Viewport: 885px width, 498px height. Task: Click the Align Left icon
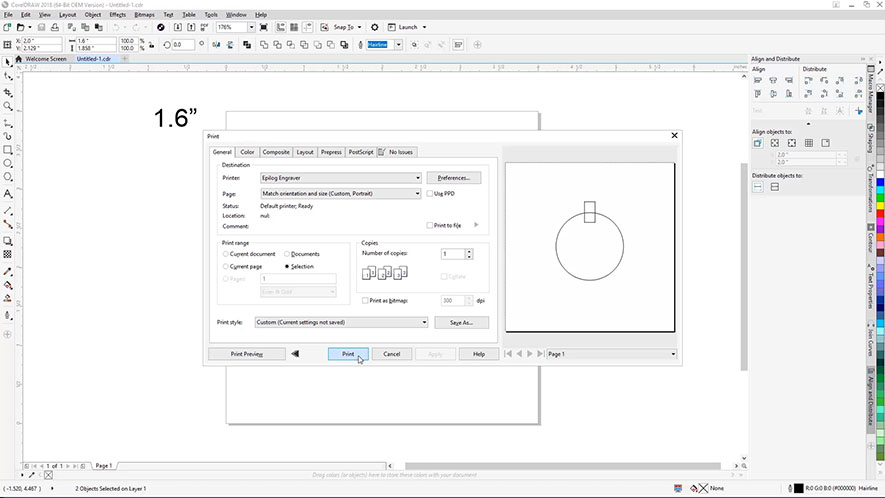758,82
